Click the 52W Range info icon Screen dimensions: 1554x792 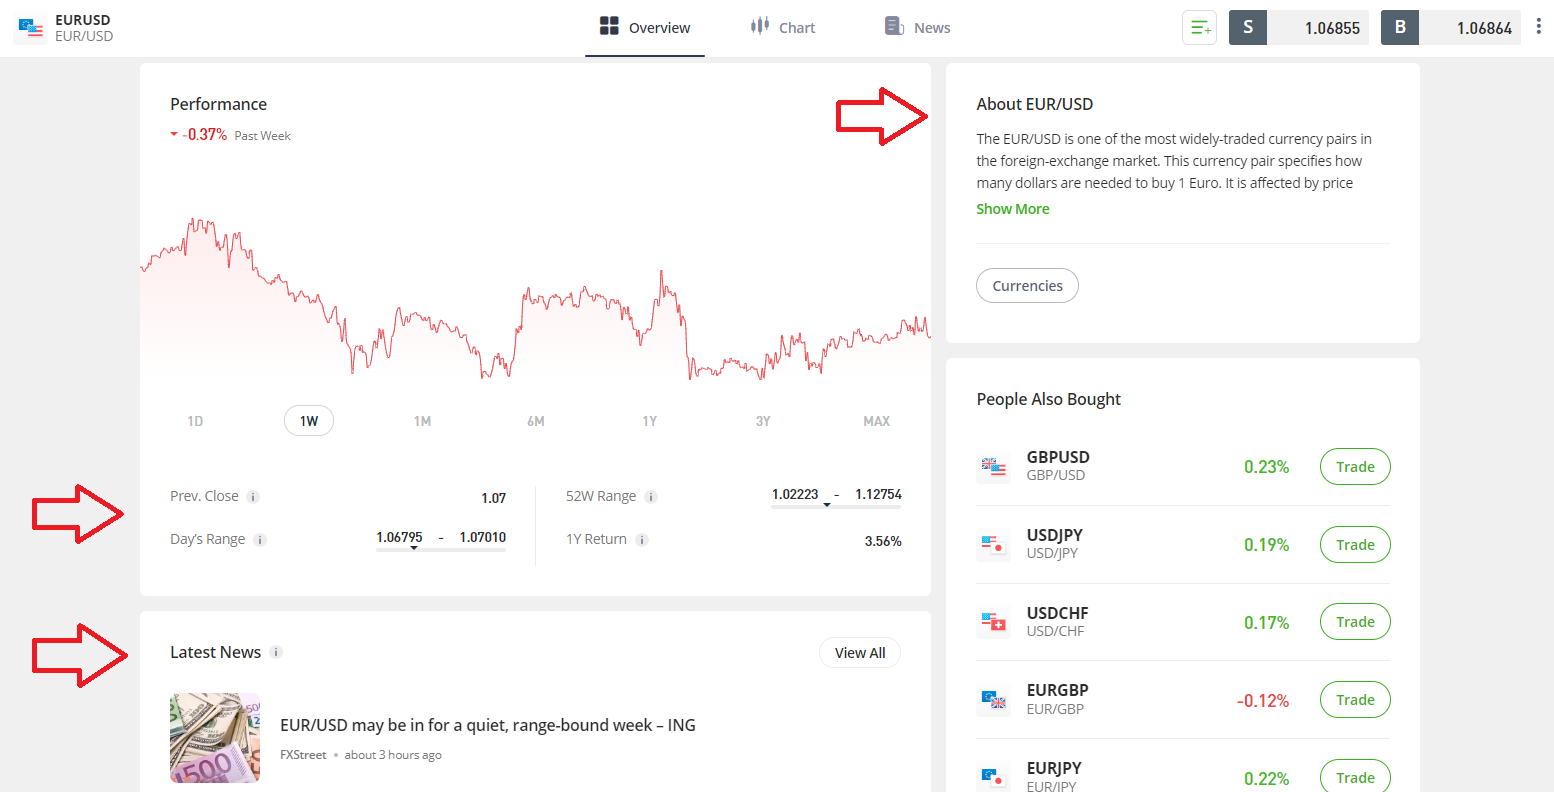(x=651, y=497)
